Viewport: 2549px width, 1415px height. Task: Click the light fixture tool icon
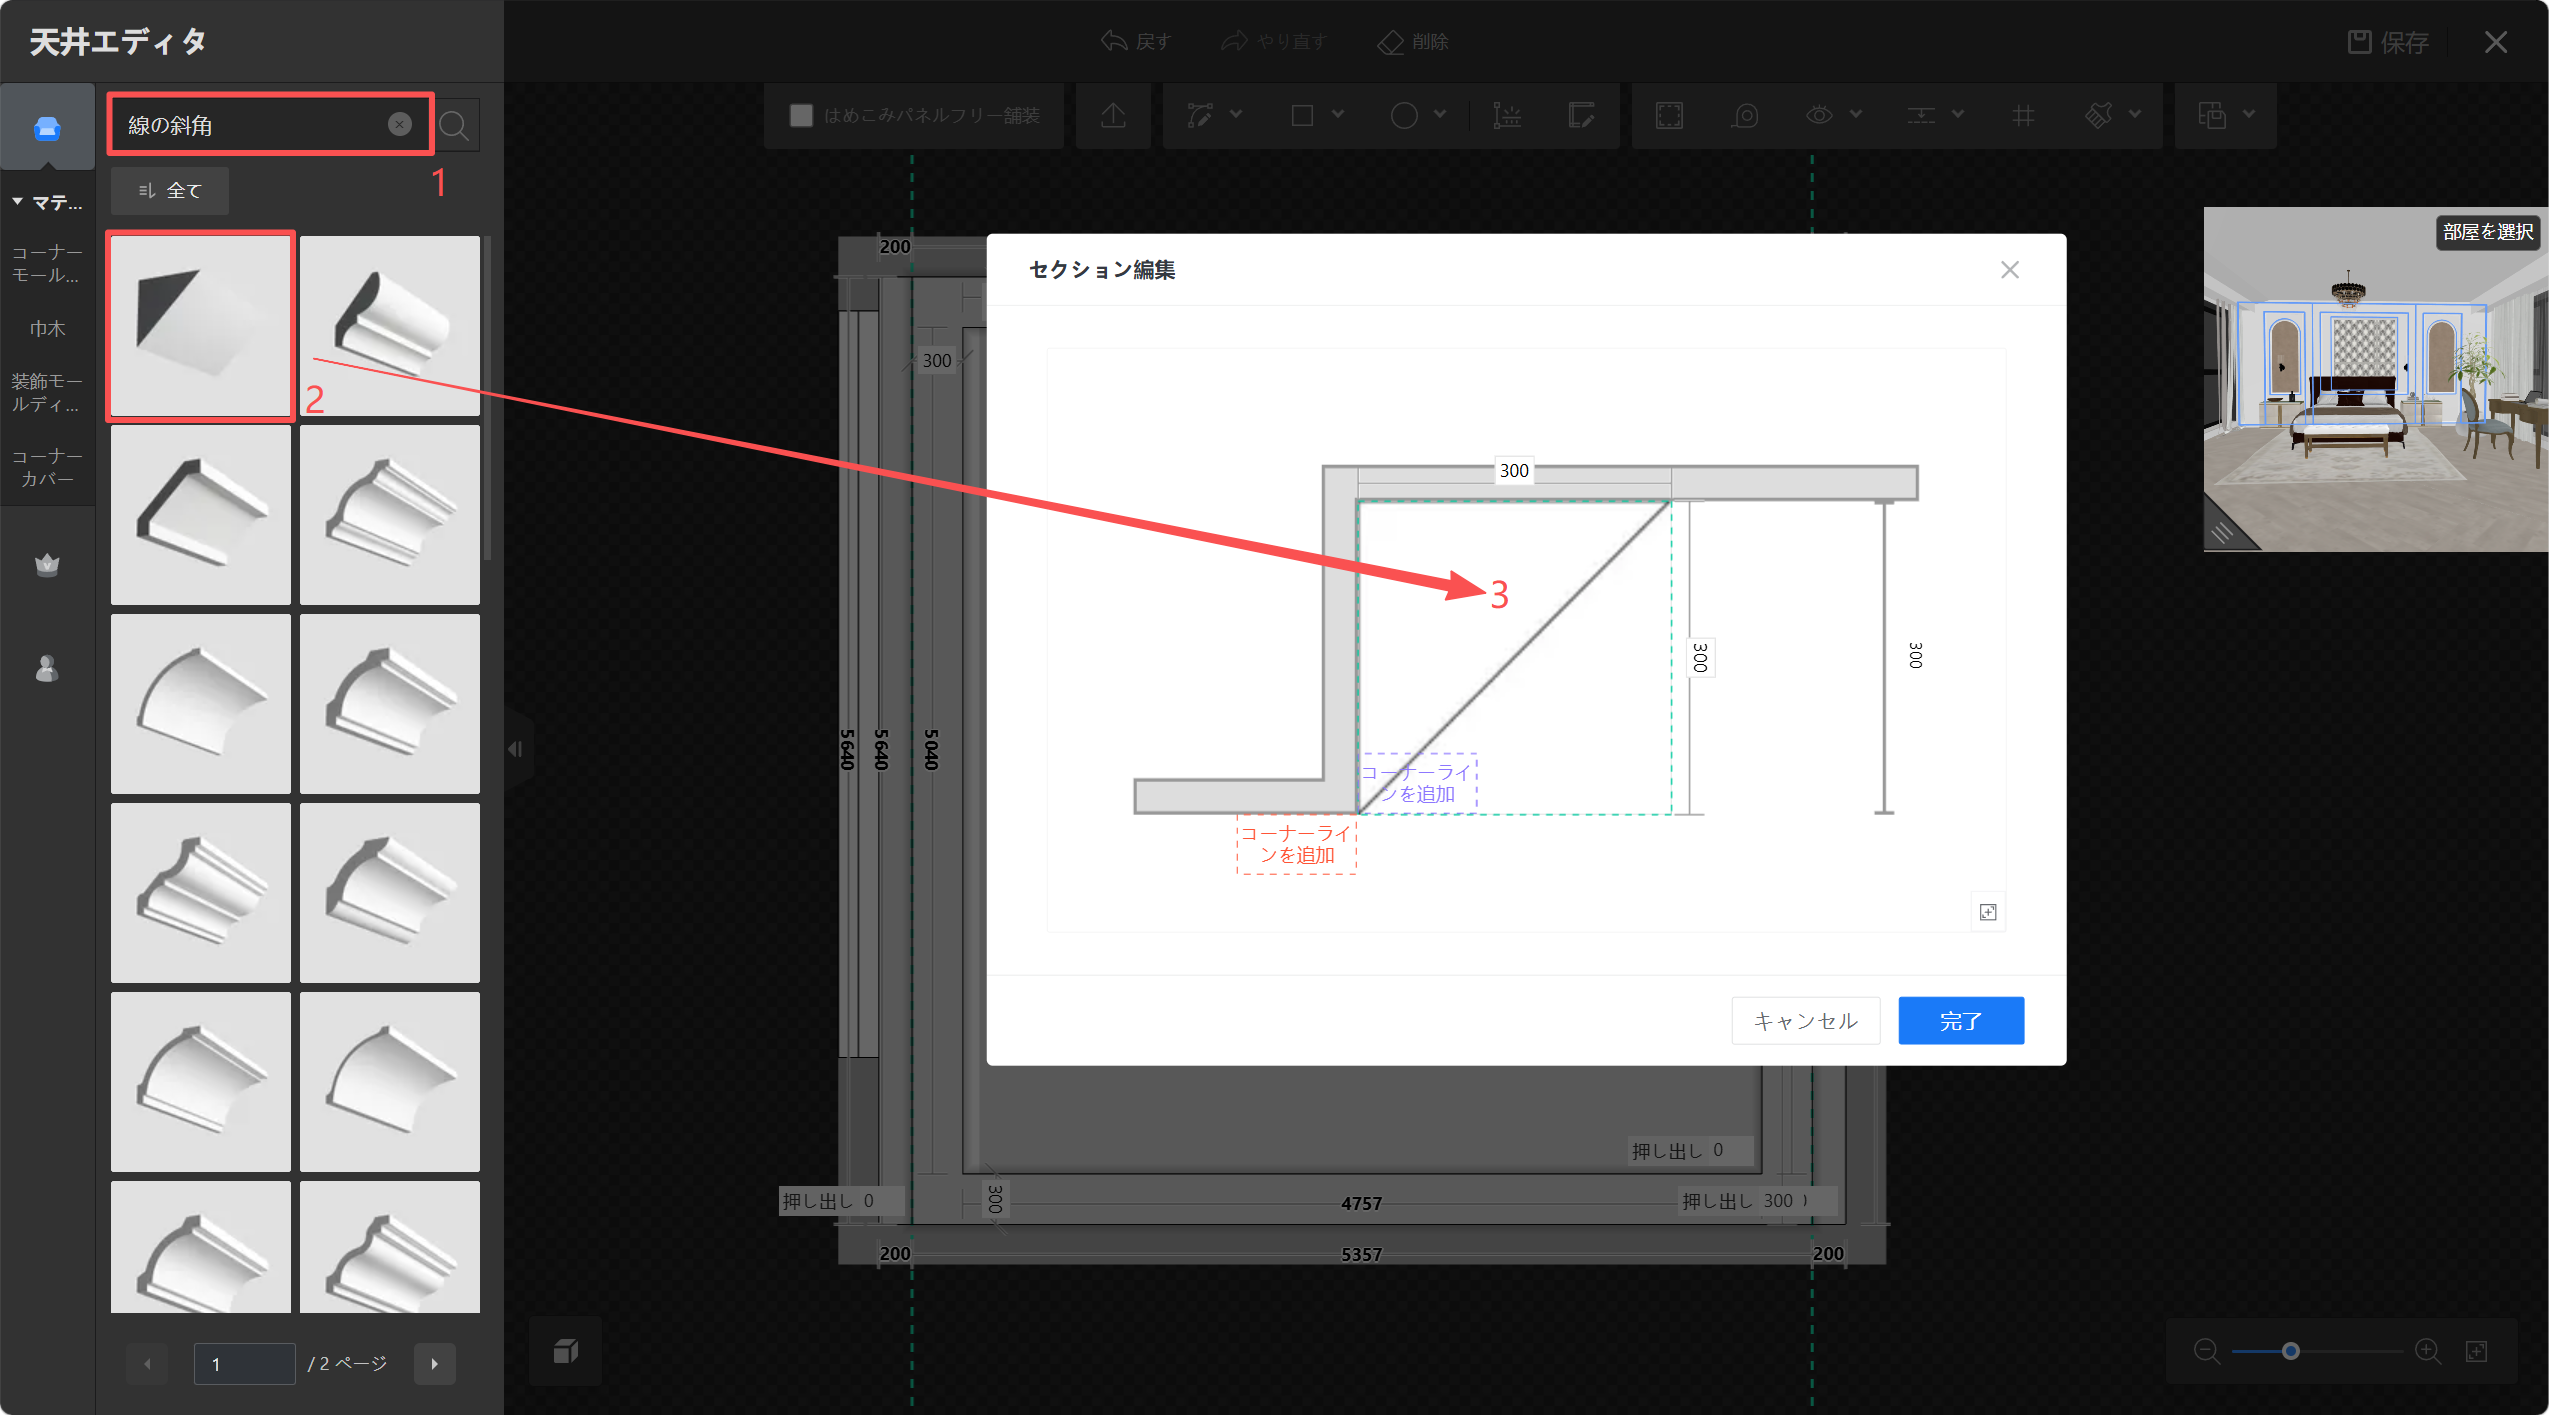click(1745, 116)
